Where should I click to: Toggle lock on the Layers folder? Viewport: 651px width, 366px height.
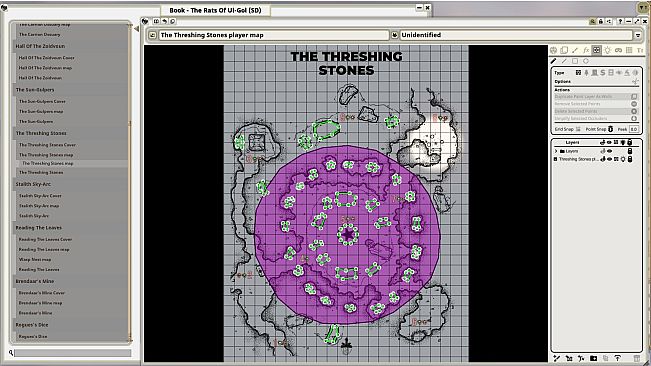tap(630, 151)
